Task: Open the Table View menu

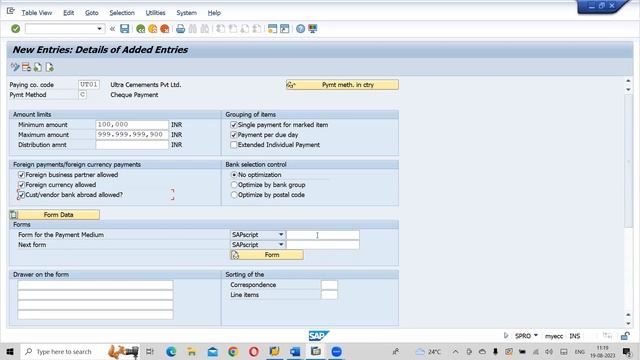Action: tap(37, 13)
